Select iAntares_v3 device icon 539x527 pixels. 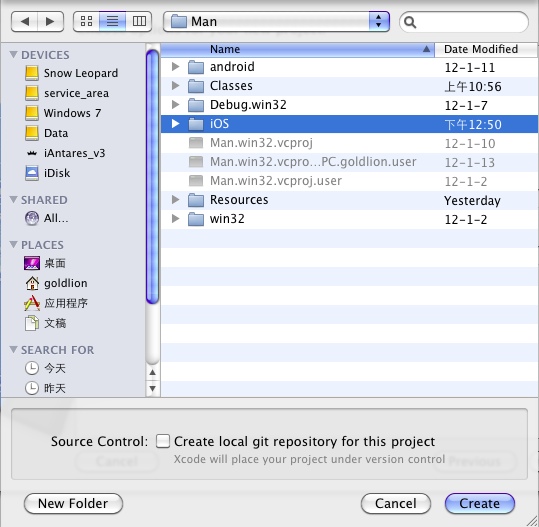(32, 153)
